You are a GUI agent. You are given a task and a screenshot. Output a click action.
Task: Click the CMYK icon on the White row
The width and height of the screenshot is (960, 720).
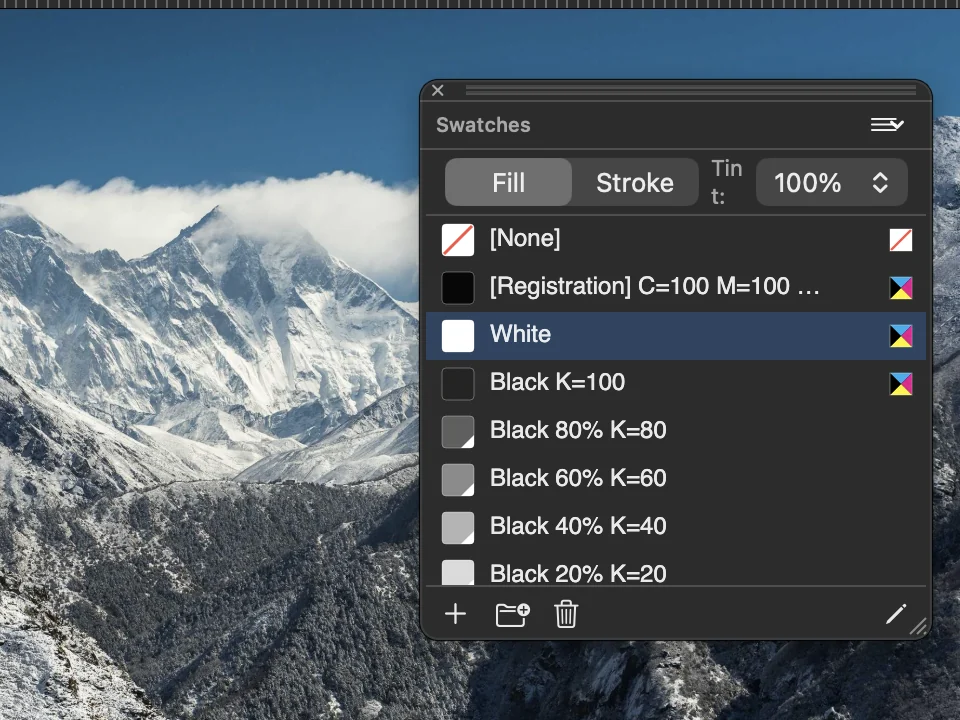pos(901,336)
